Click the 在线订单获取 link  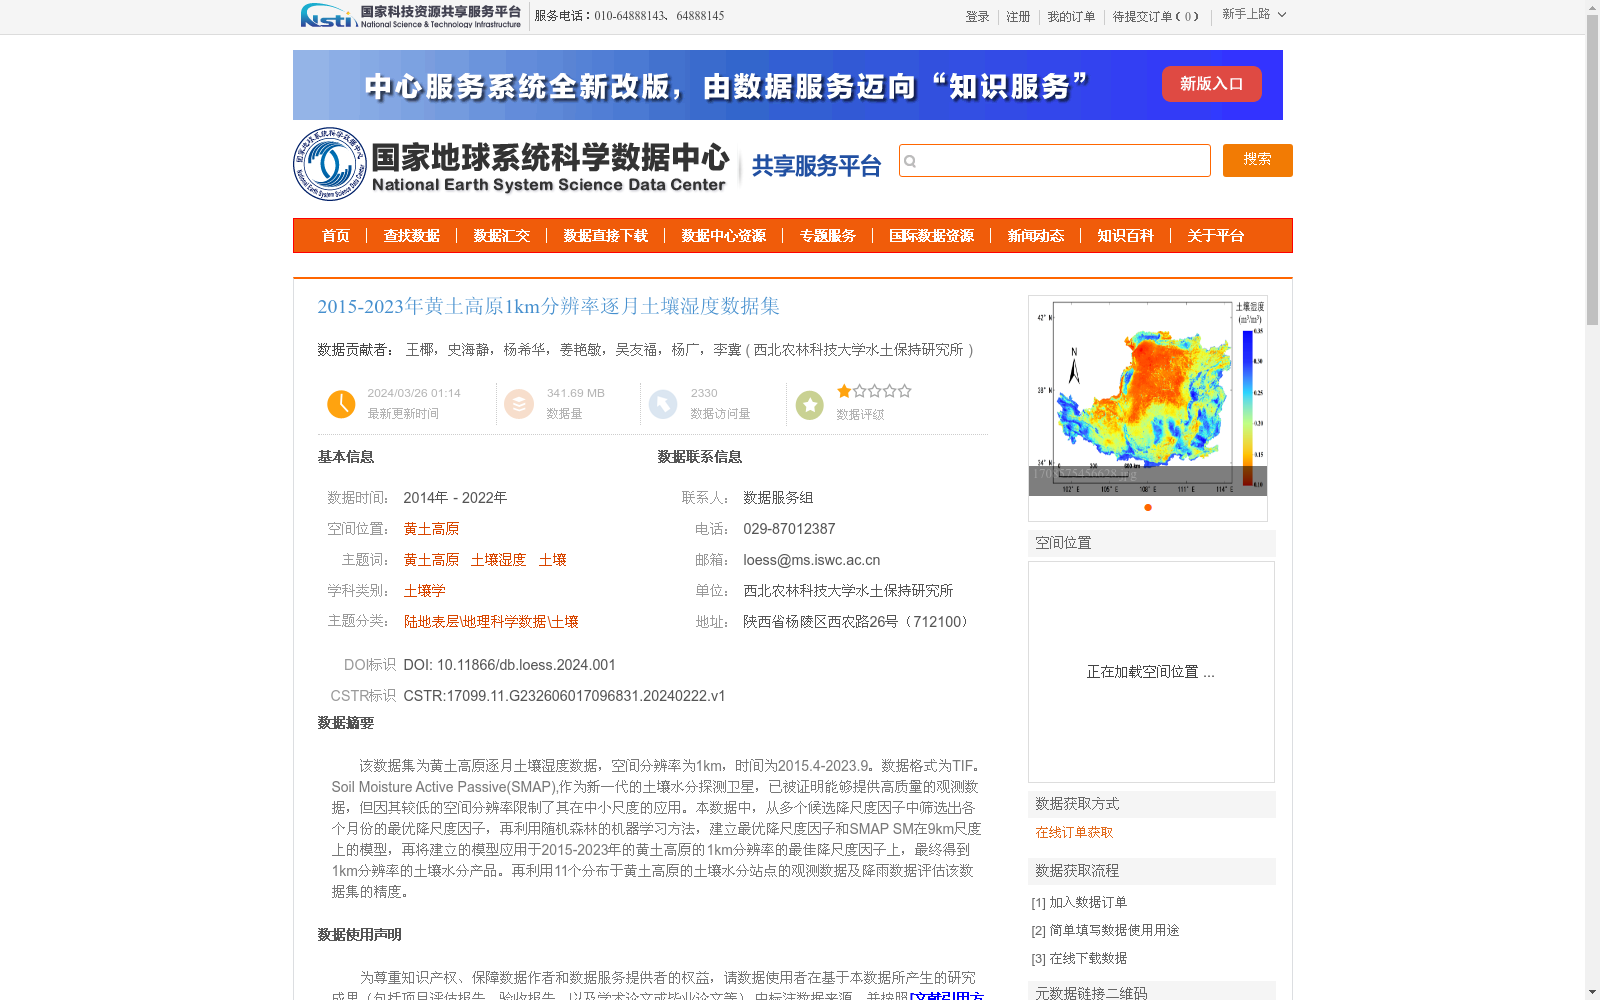pyautogui.click(x=1074, y=832)
